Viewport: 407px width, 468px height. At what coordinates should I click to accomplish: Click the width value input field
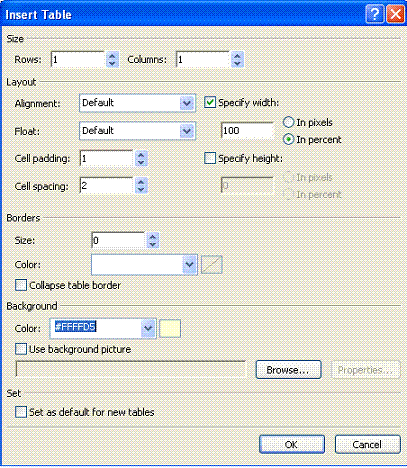click(247, 130)
